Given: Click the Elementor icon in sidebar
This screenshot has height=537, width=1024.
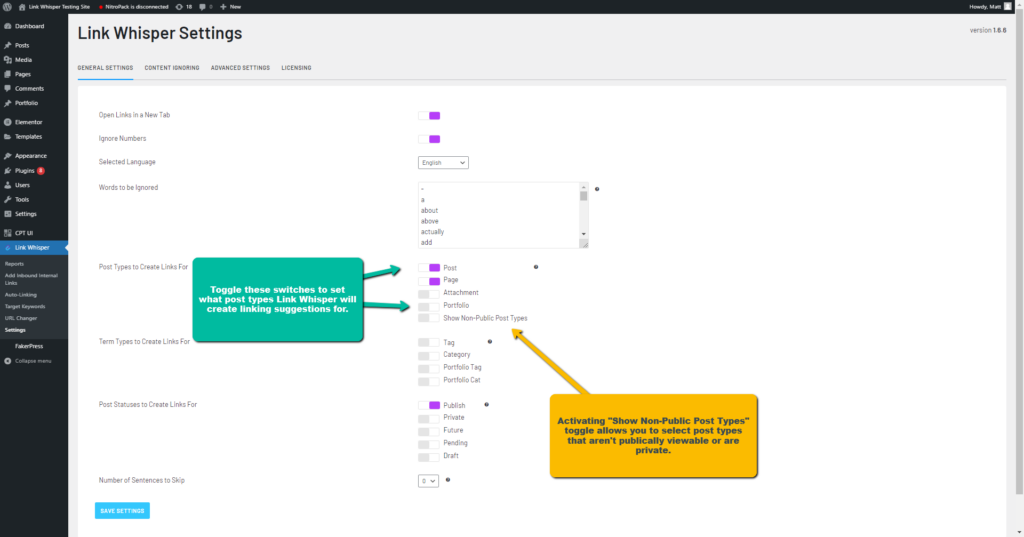Looking at the screenshot, I should [8, 122].
